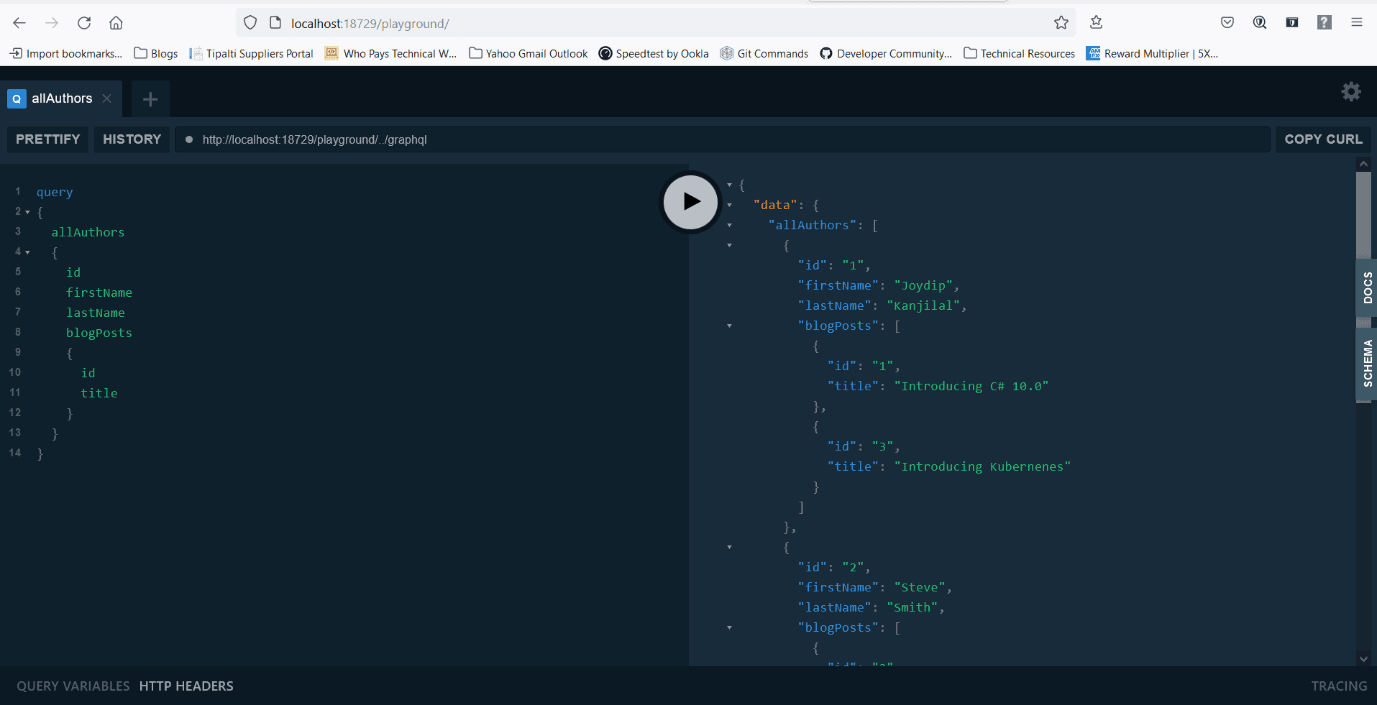
Task: Collapse the "allAuthors" array in response
Action: [x=729, y=225]
